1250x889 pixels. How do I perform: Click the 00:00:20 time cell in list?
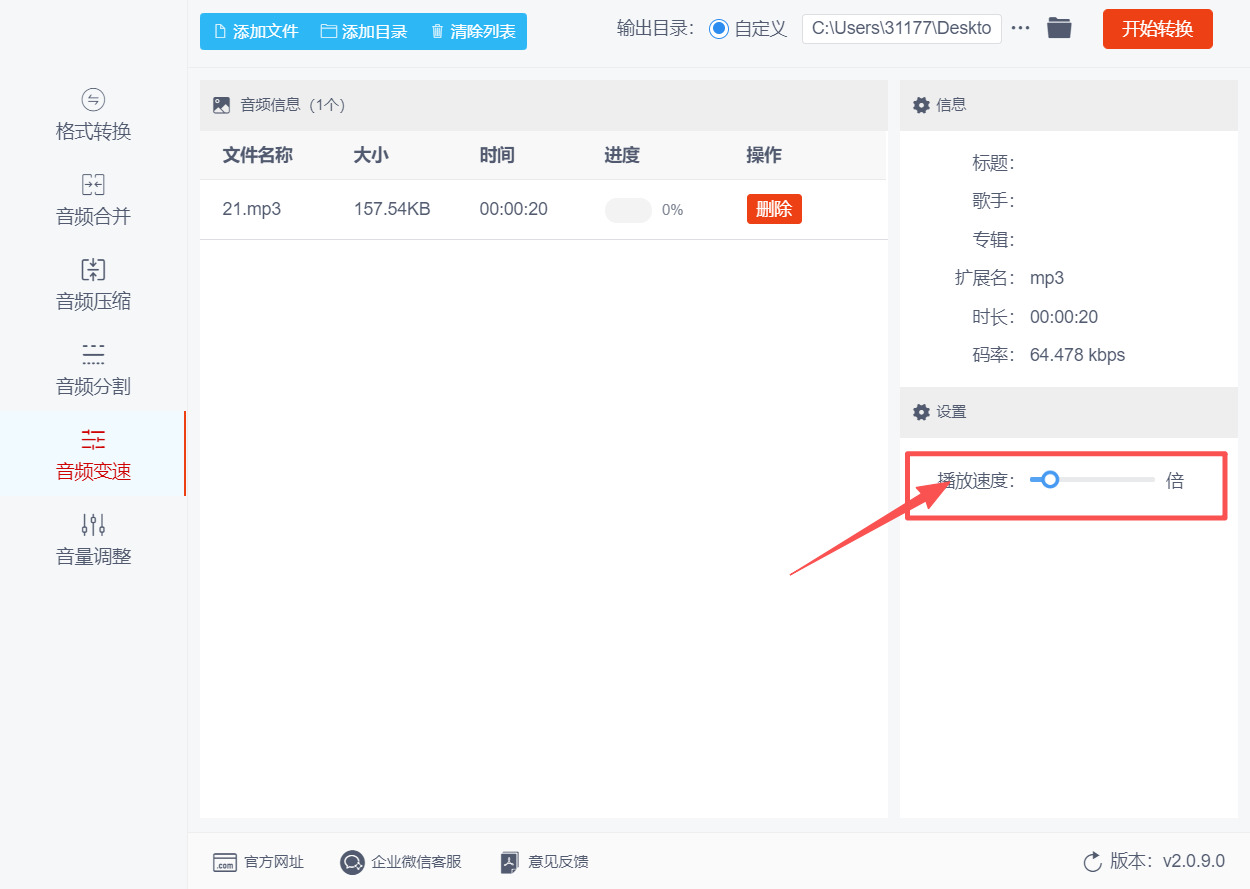pyautogui.click(x=514, y=209)
